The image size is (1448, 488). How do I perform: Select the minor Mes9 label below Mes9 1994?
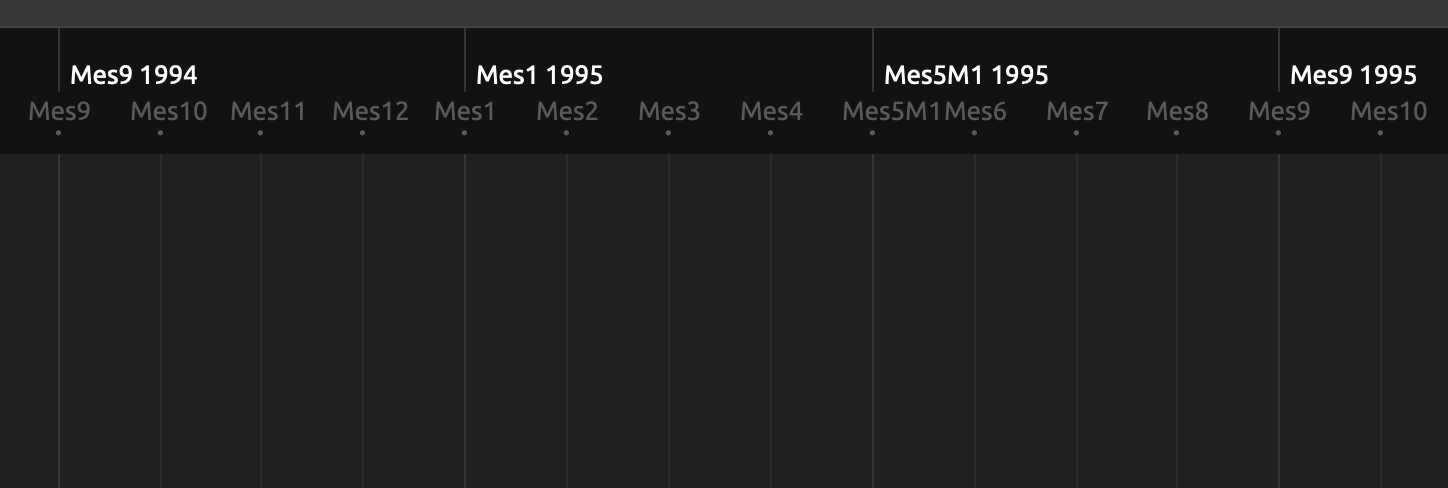tap(59, 111)
